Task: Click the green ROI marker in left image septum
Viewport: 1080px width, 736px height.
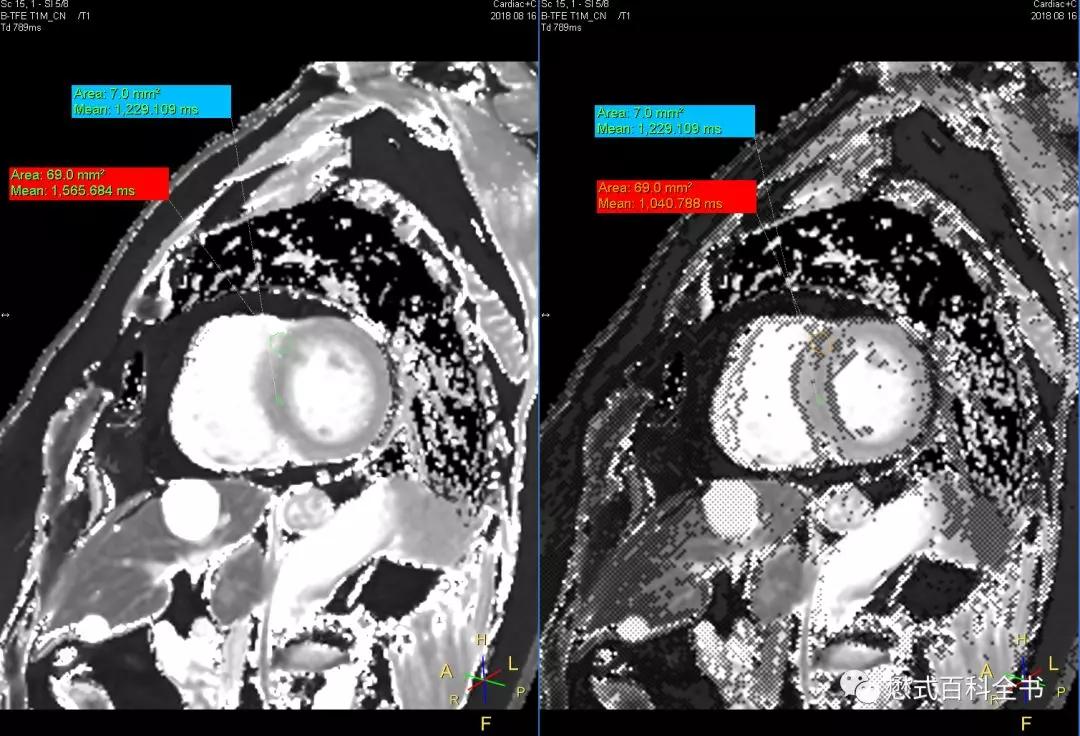Action: click(x=278, y=343)
